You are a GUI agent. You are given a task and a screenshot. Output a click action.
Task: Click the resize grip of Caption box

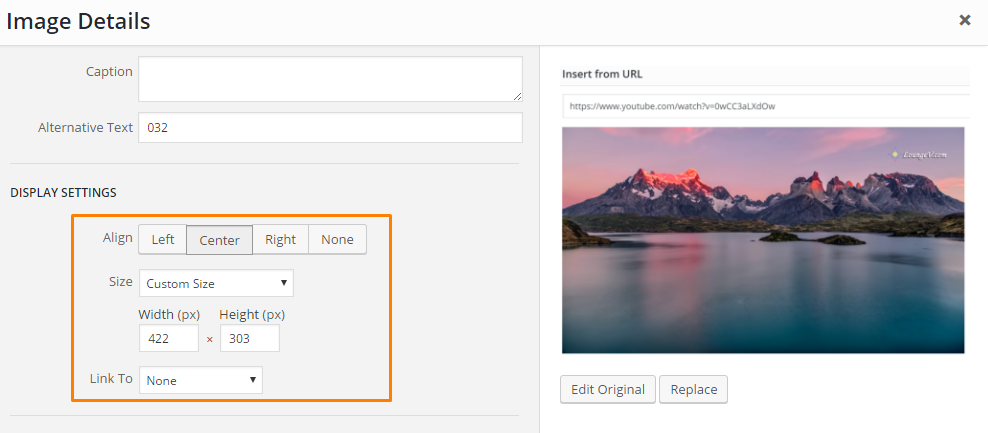[x=517, y=96]
